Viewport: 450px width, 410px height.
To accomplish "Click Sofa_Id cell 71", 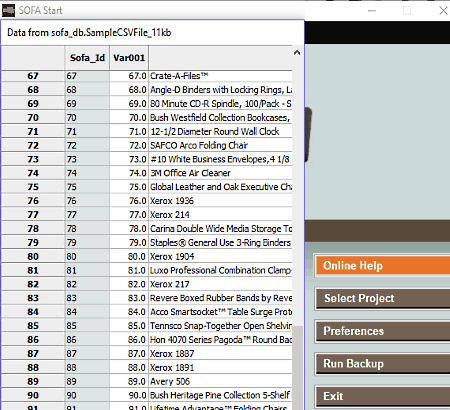I will tap(87, 132).
